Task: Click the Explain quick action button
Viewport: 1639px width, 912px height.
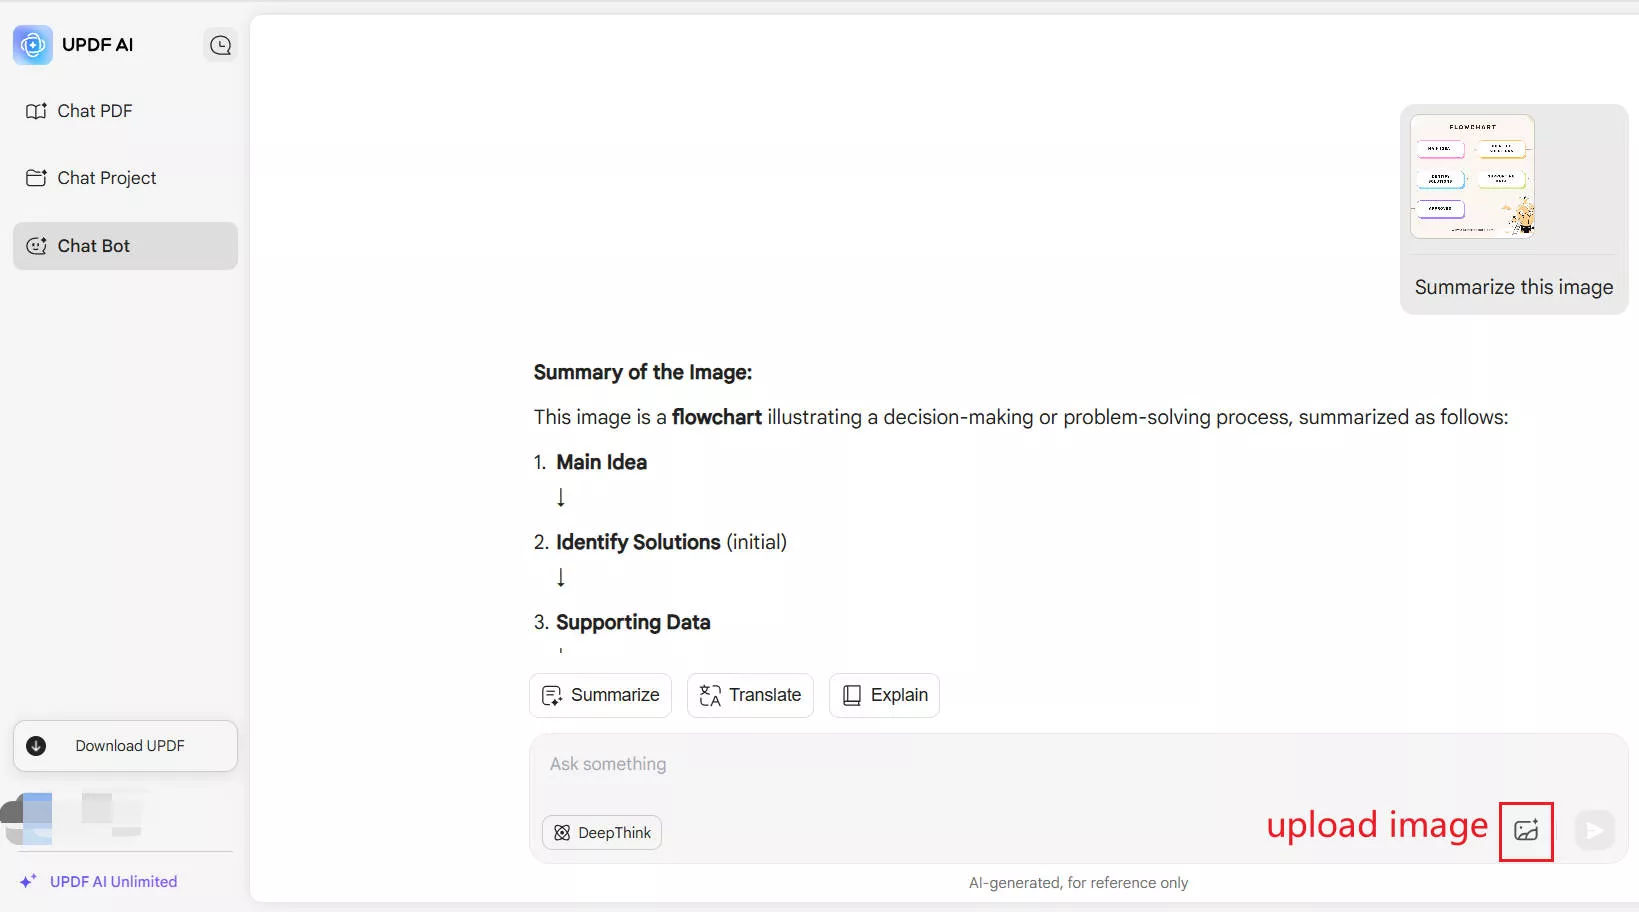Action: pyautogui.click(x=884, y=695)
